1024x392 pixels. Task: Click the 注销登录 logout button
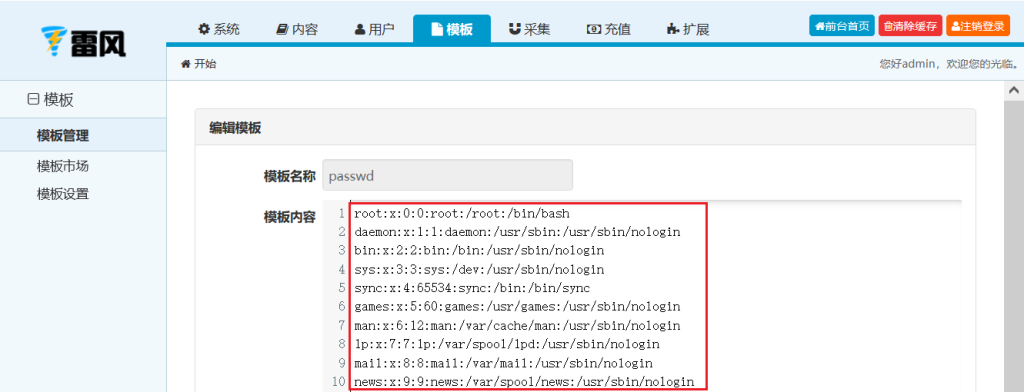(978, 26)
